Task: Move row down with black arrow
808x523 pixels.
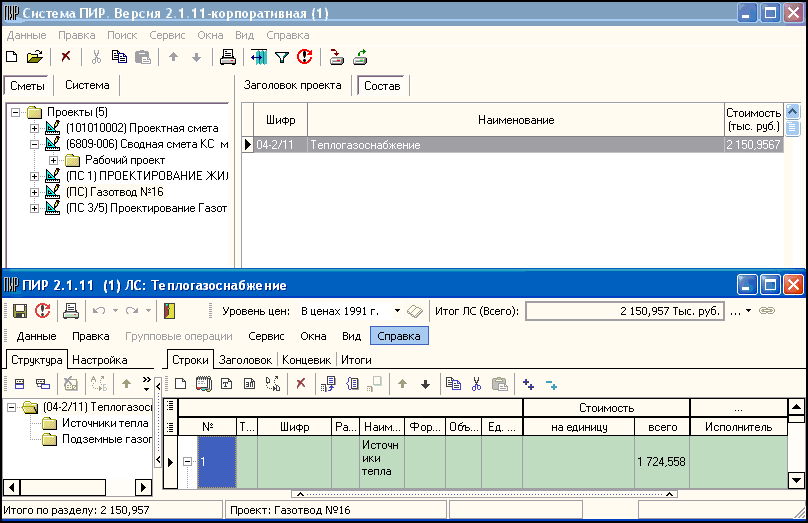Action: point(425,384)
